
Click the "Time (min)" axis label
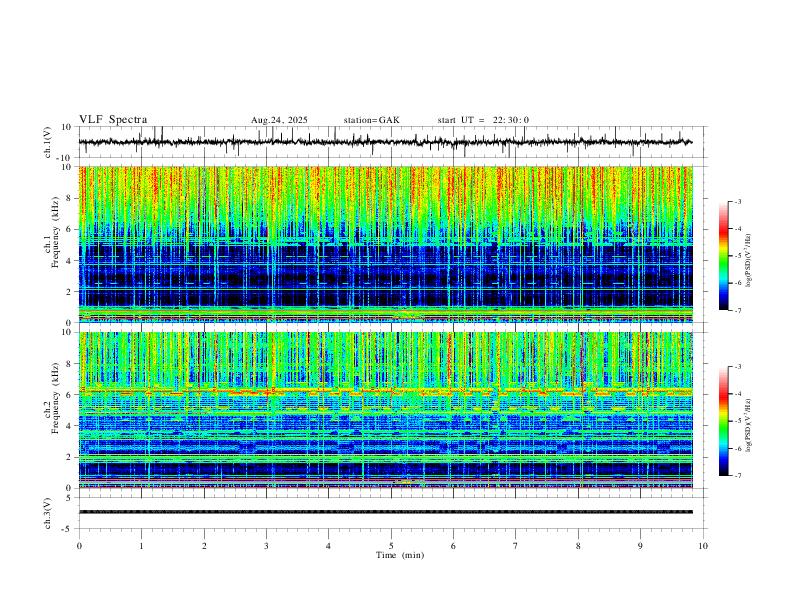pyautogui.click(x=400, y=555)
